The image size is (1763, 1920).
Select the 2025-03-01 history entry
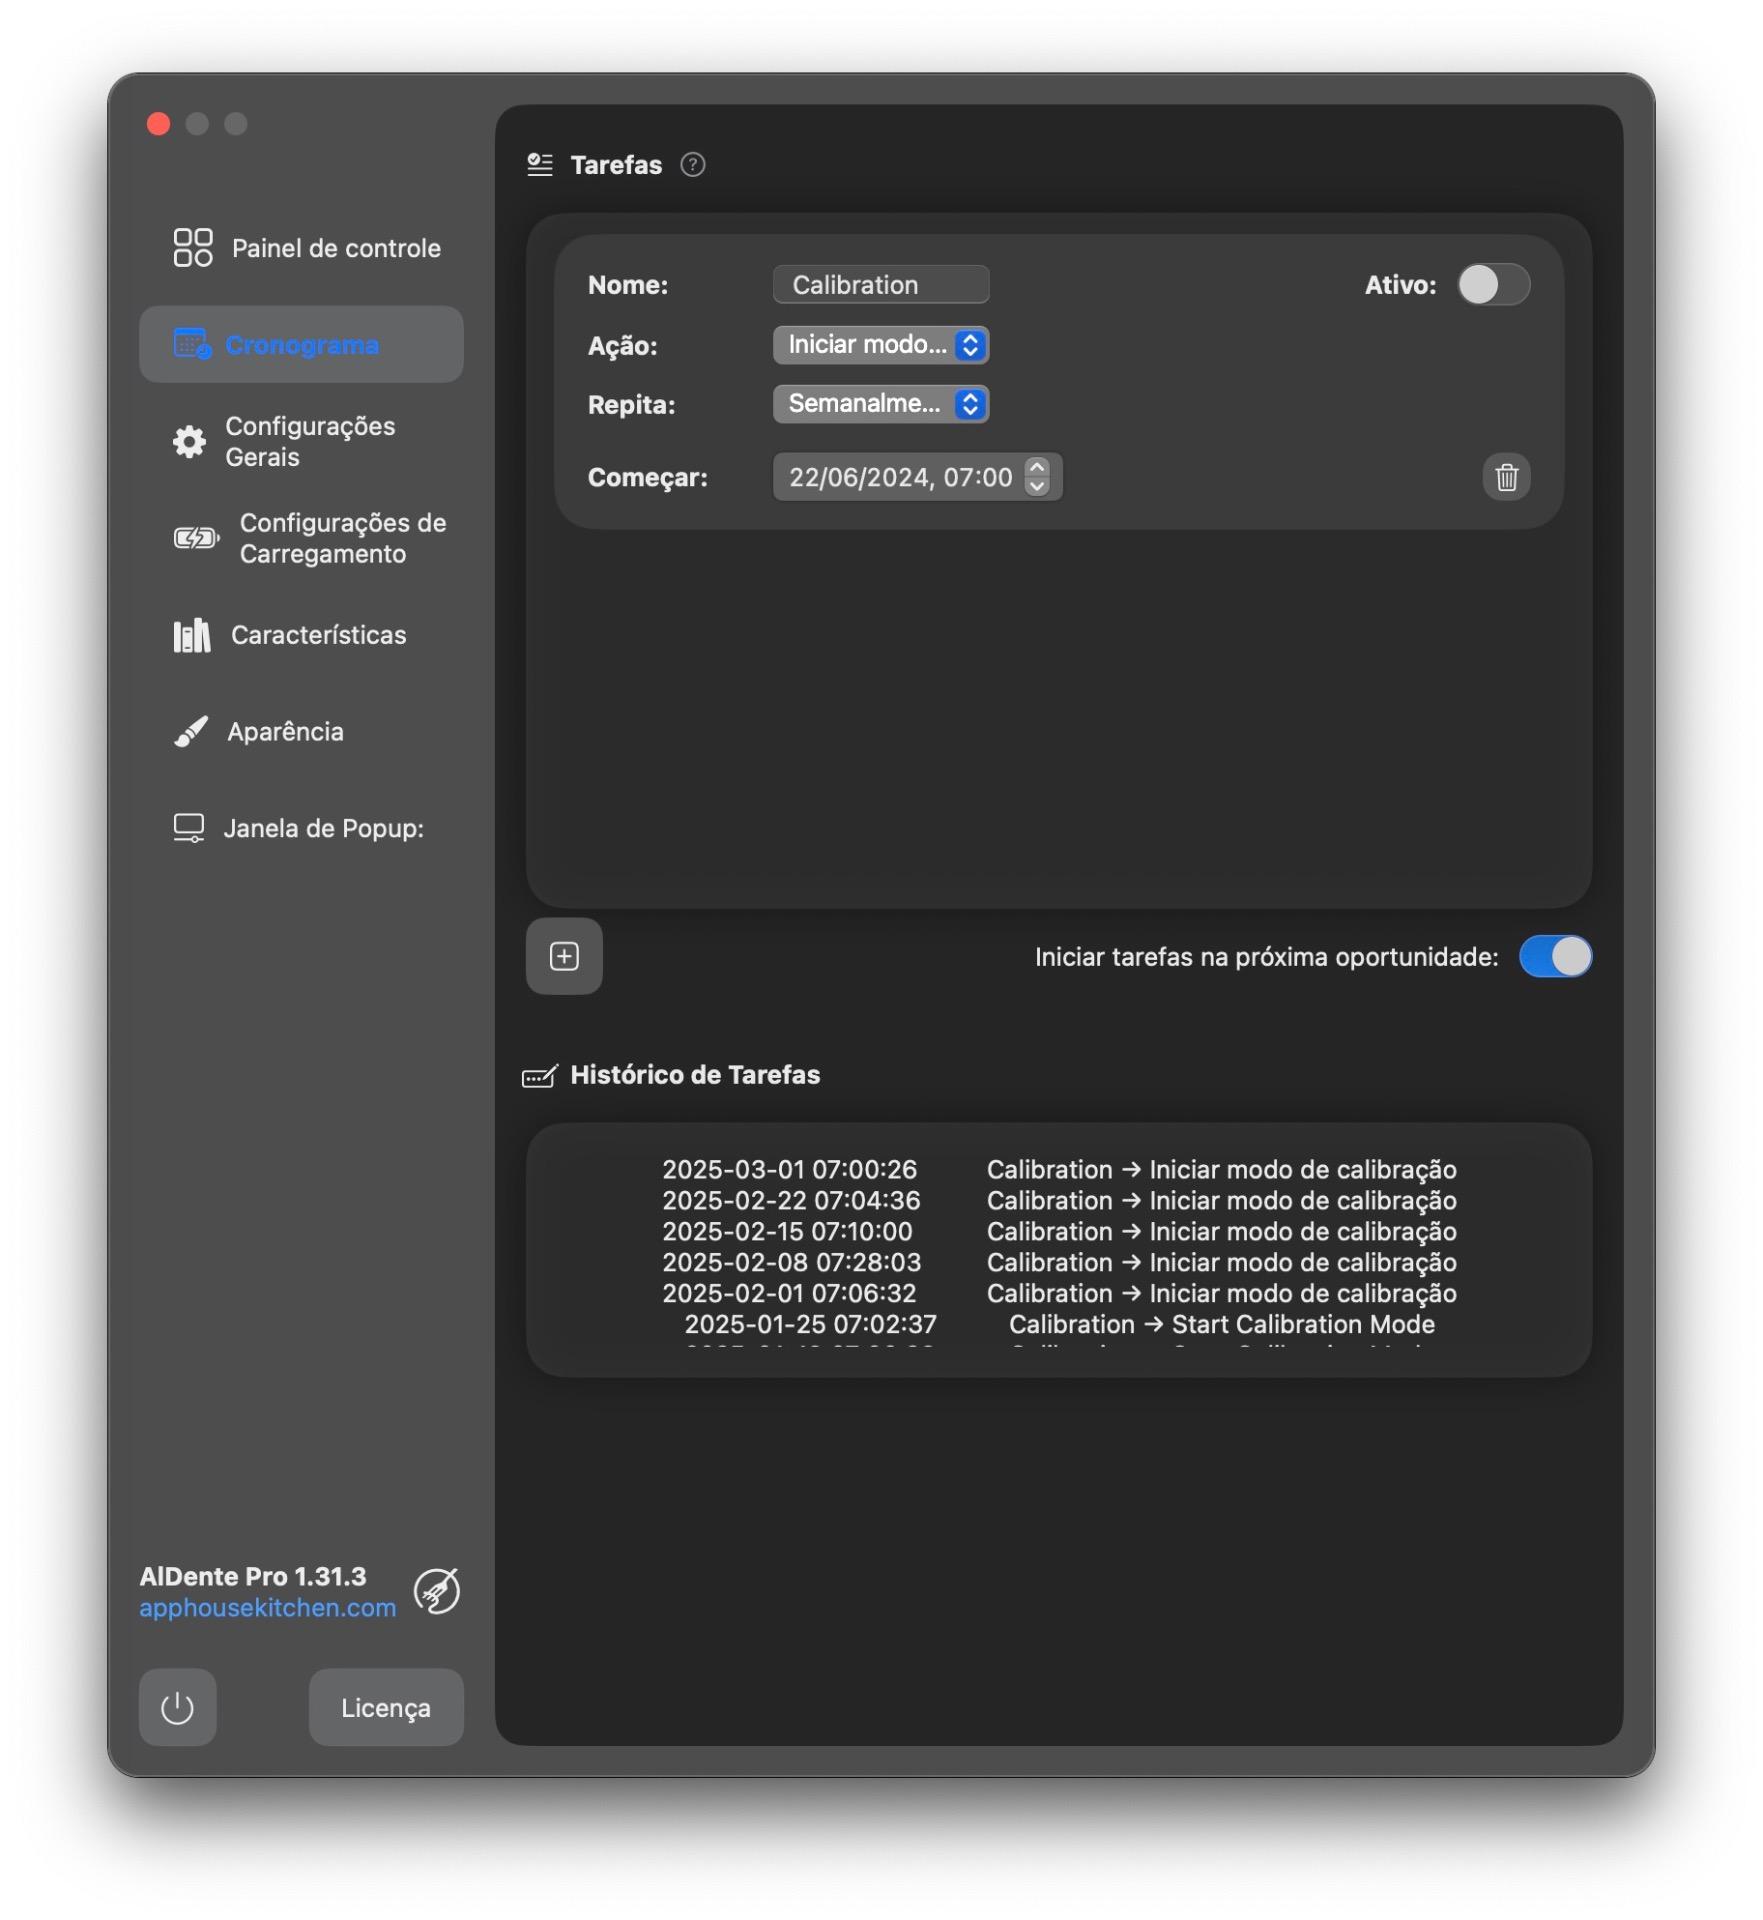[1058, 1169]
